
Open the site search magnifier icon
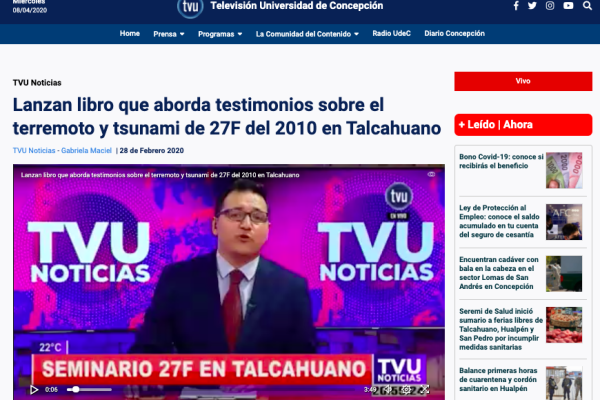[587, 6]
